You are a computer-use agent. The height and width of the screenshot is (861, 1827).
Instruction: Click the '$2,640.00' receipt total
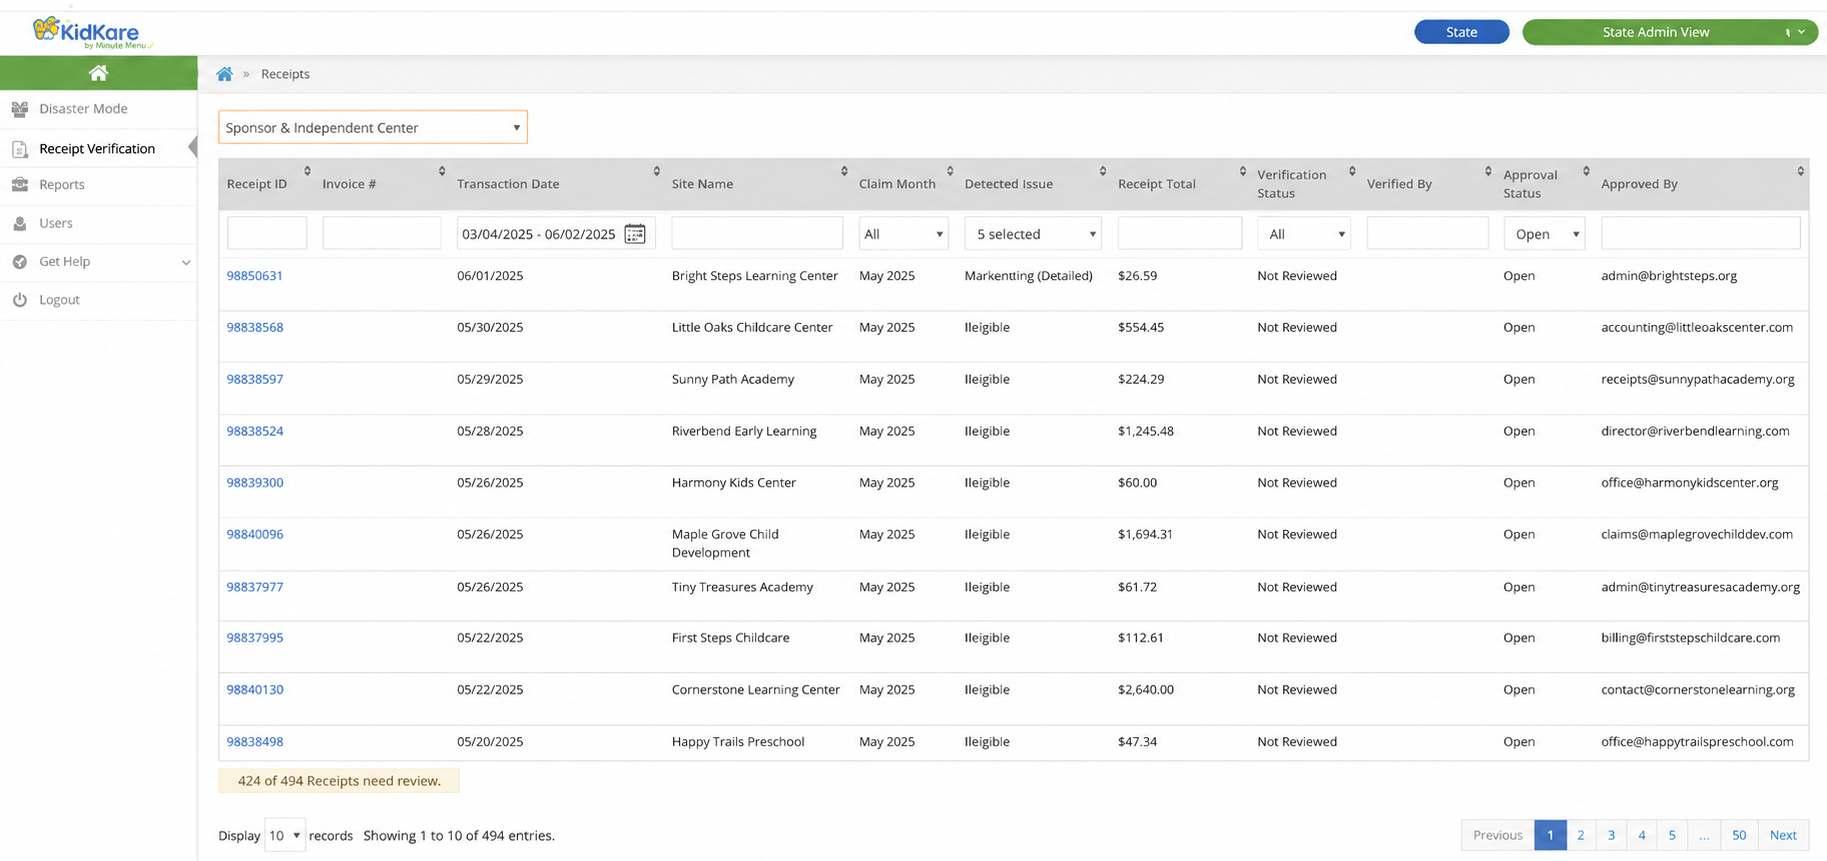[1146, 690]
